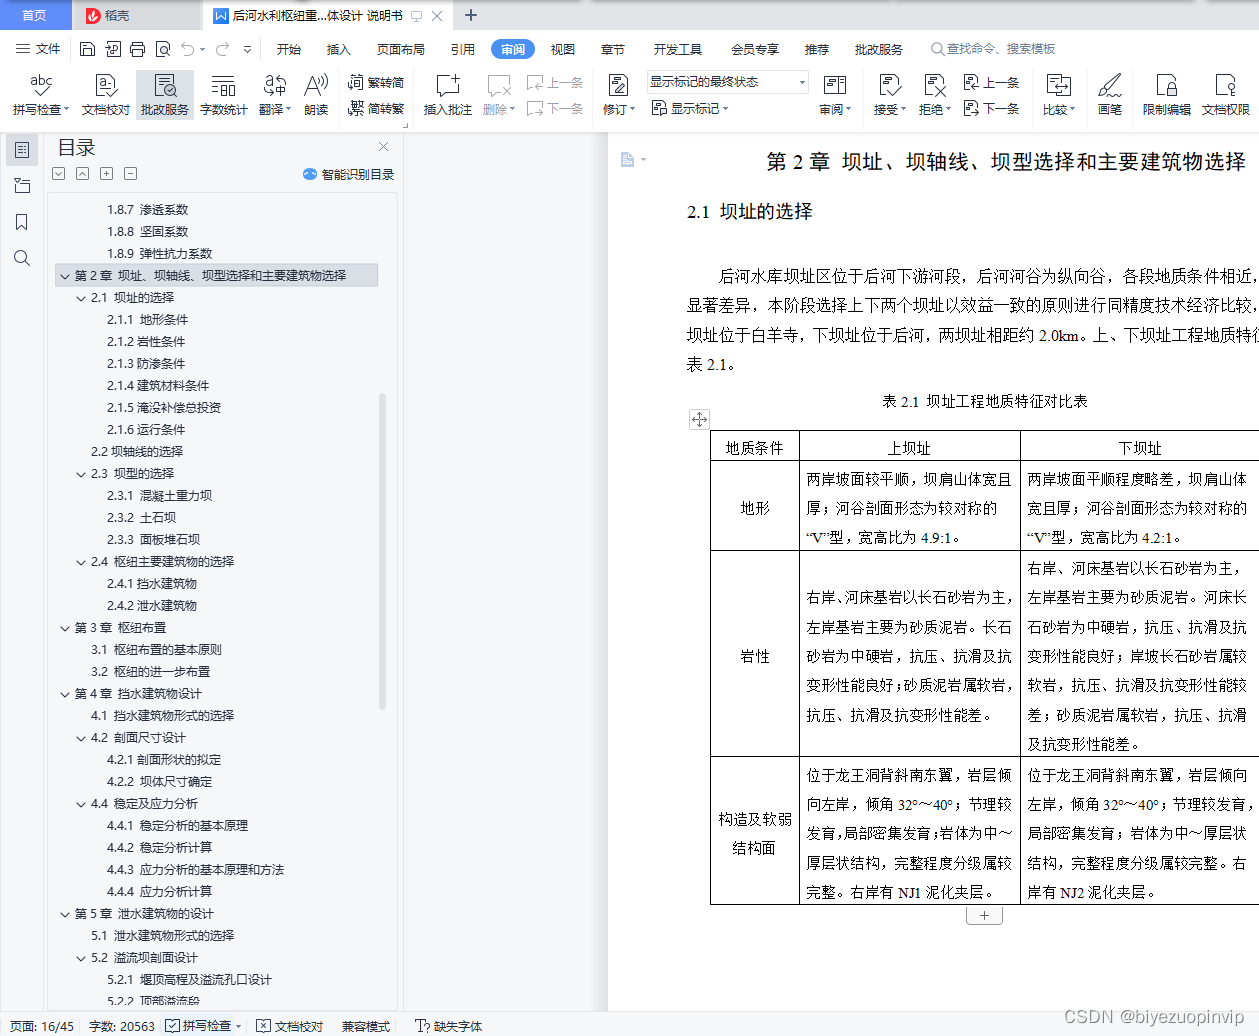
Task: Open the find and replace icon in left sidebar
Action: pos(22,258)
